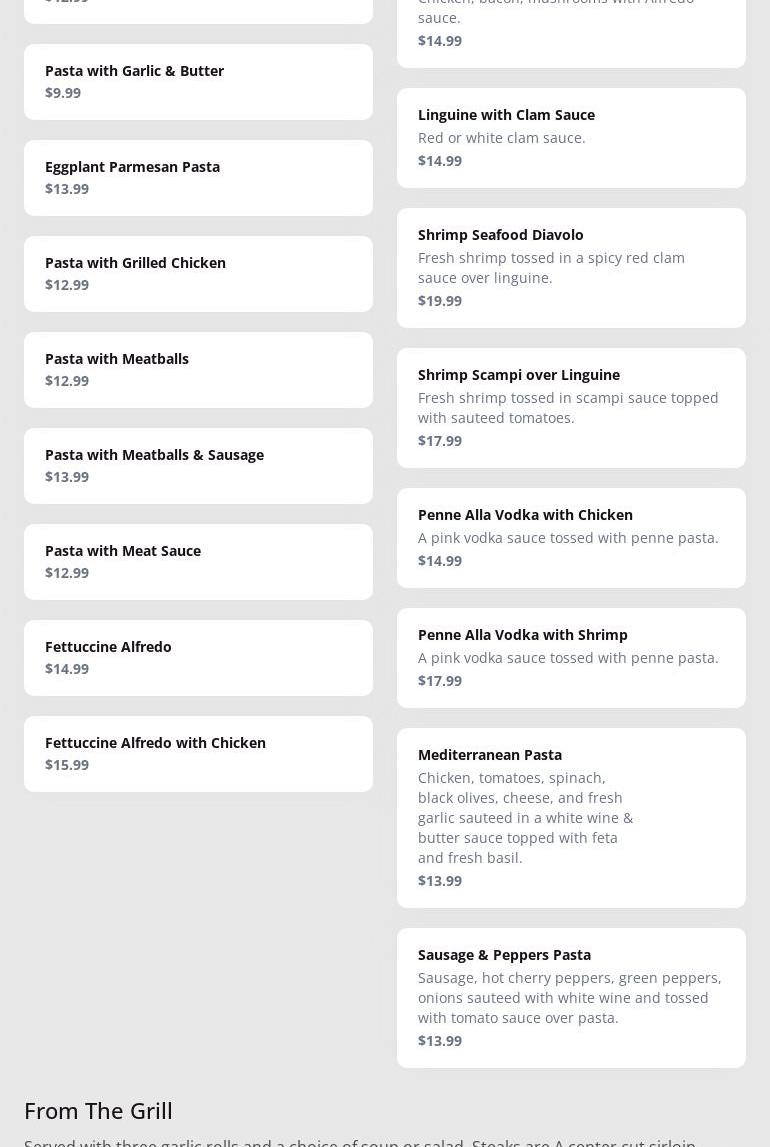The height and width of the screenshot is (1147, 770).
Task: Open Eggplant Parmesan Pasta menu item
Action: pos(198,177)
